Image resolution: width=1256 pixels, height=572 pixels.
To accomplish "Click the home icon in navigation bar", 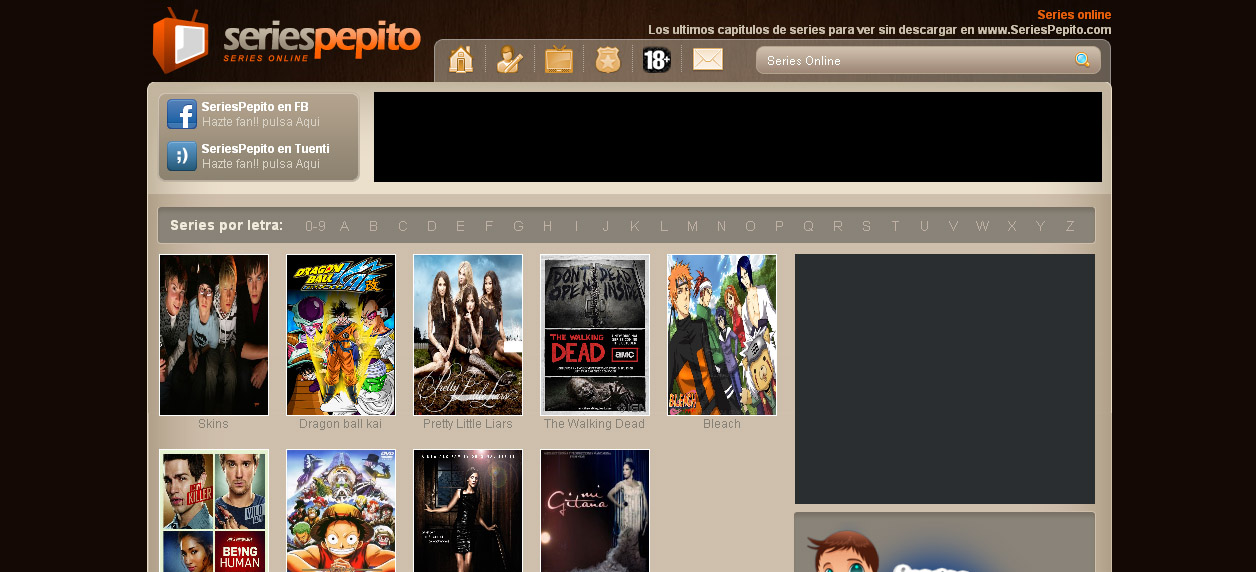I will (x=461, y=60).
